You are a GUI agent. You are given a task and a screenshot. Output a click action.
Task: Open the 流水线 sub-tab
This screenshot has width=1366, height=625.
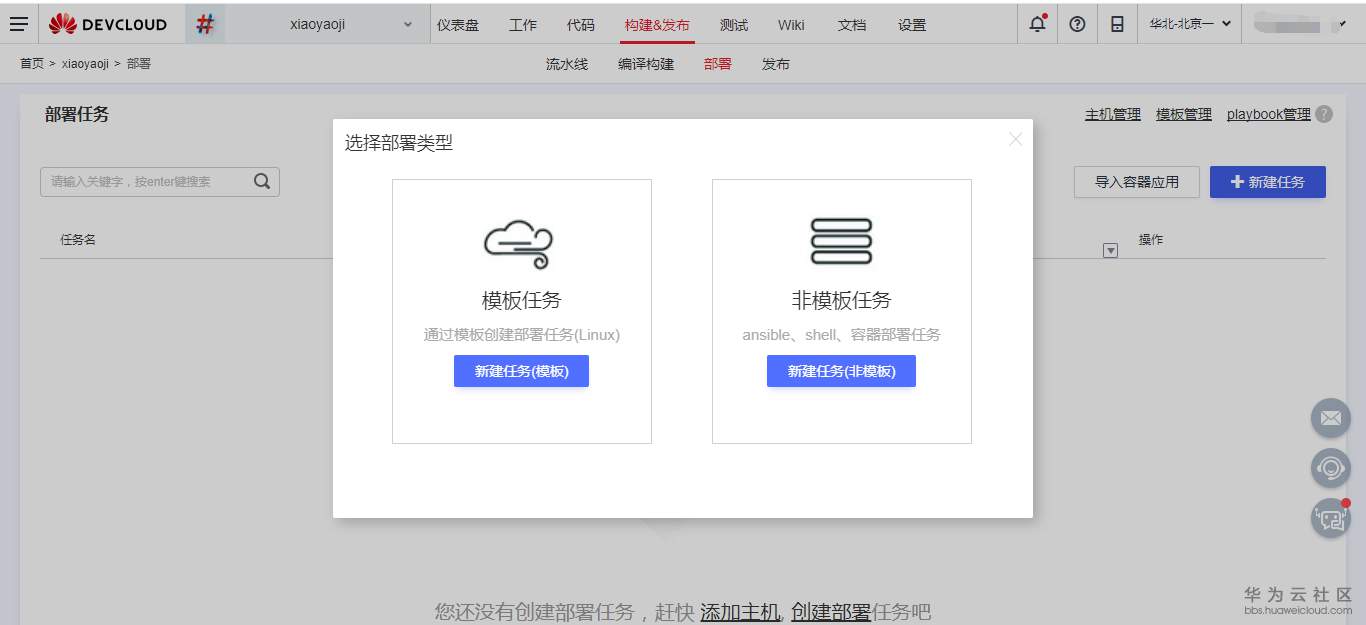point(566,63)
